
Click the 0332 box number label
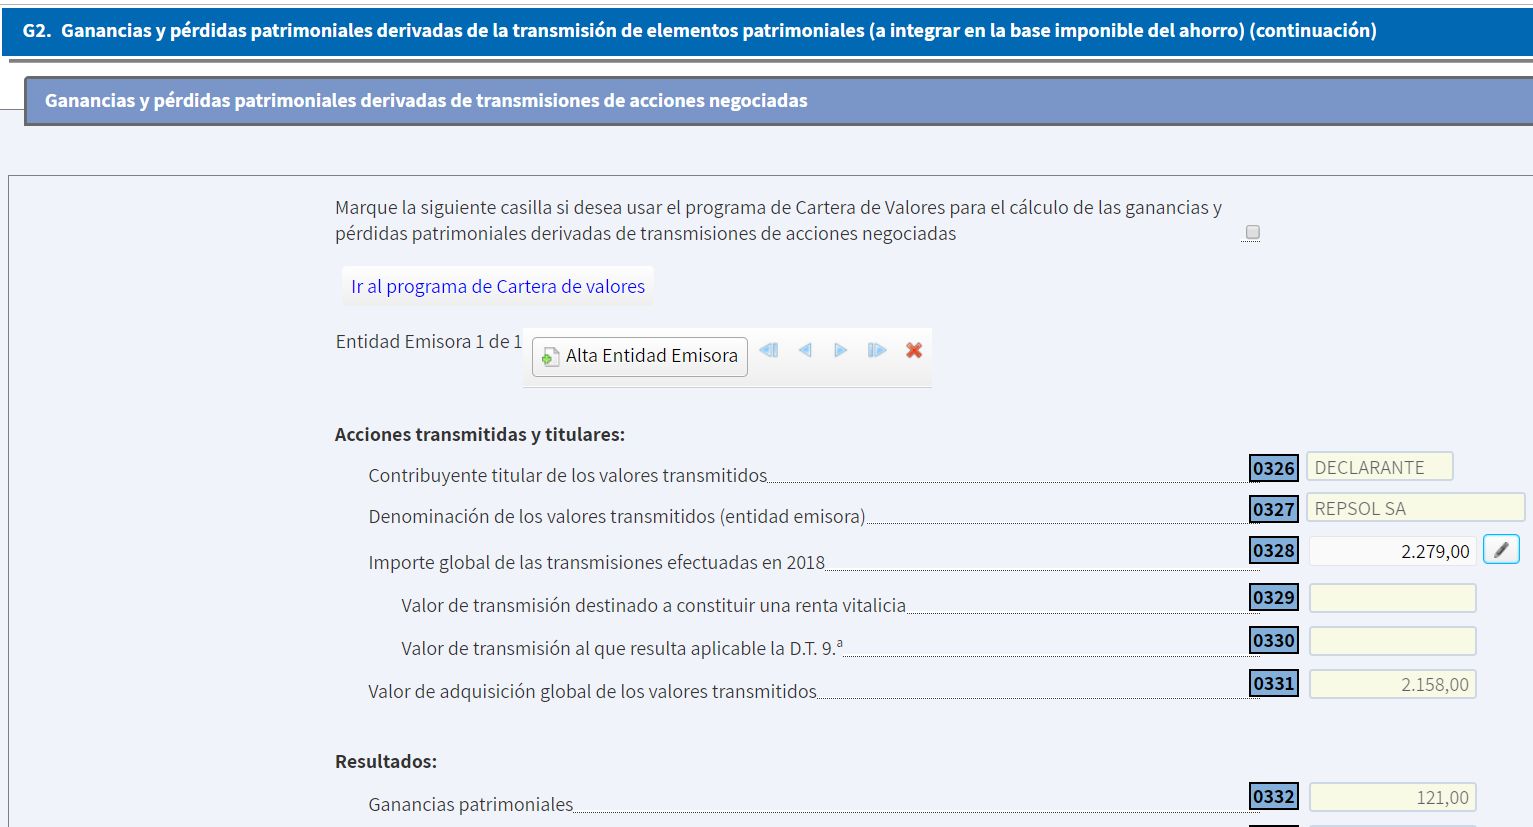1273,797
